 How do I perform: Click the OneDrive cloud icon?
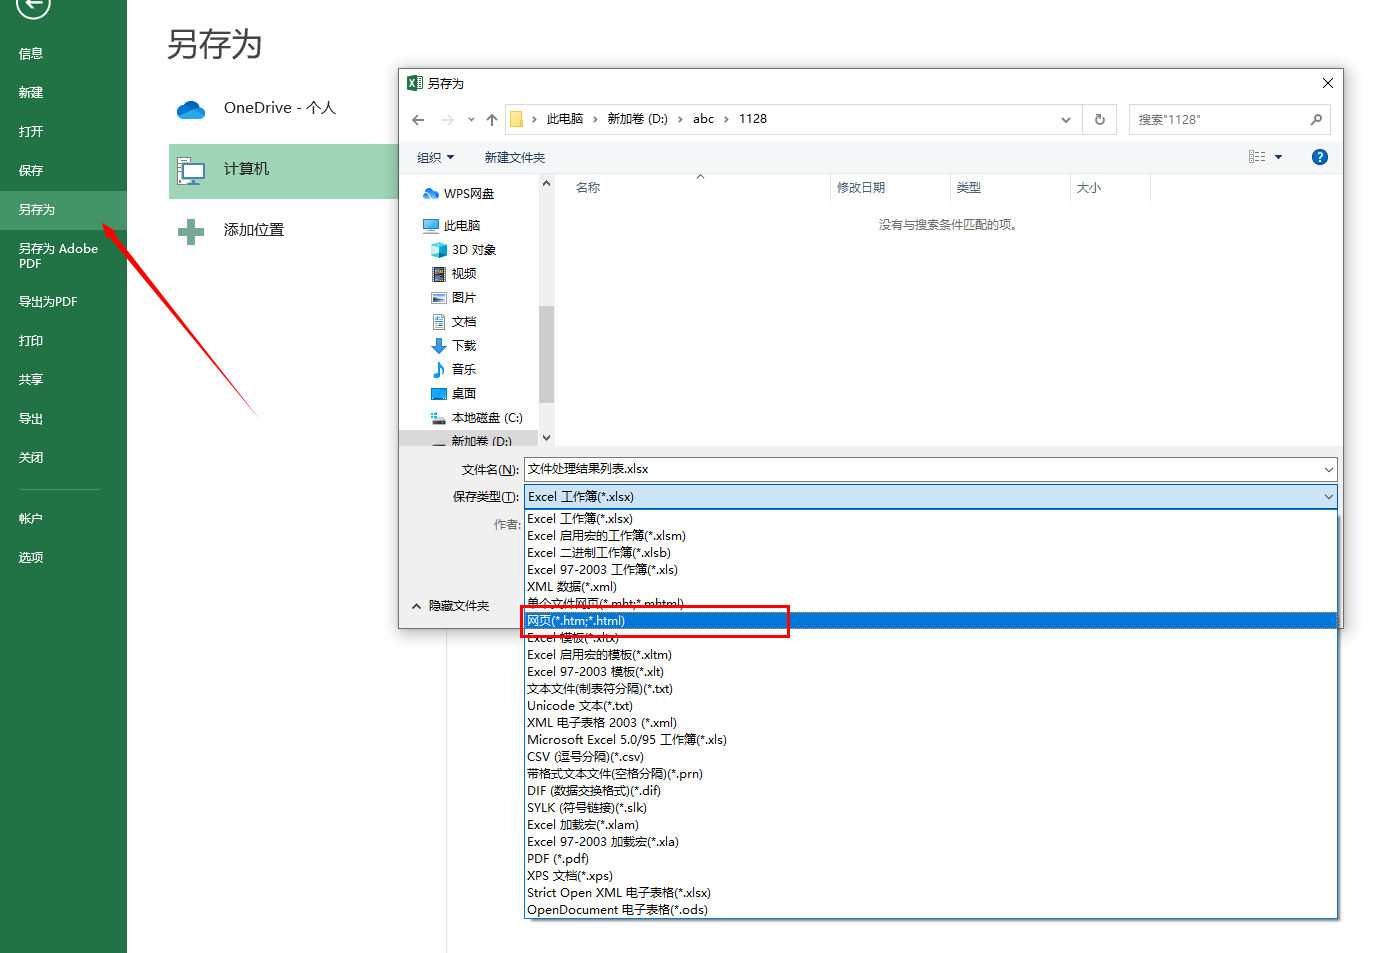(190, 108)
